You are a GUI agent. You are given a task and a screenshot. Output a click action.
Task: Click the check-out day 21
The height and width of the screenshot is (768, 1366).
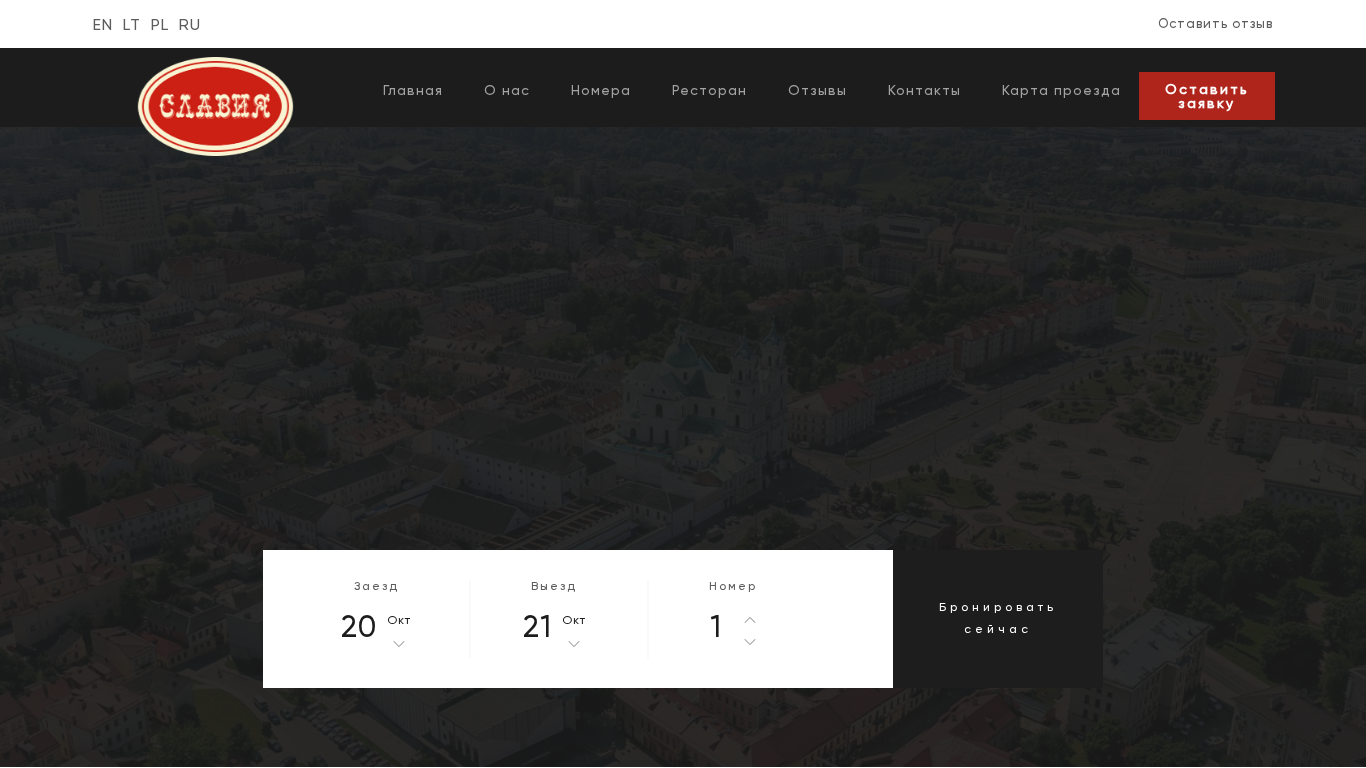[x=537, y=627]
